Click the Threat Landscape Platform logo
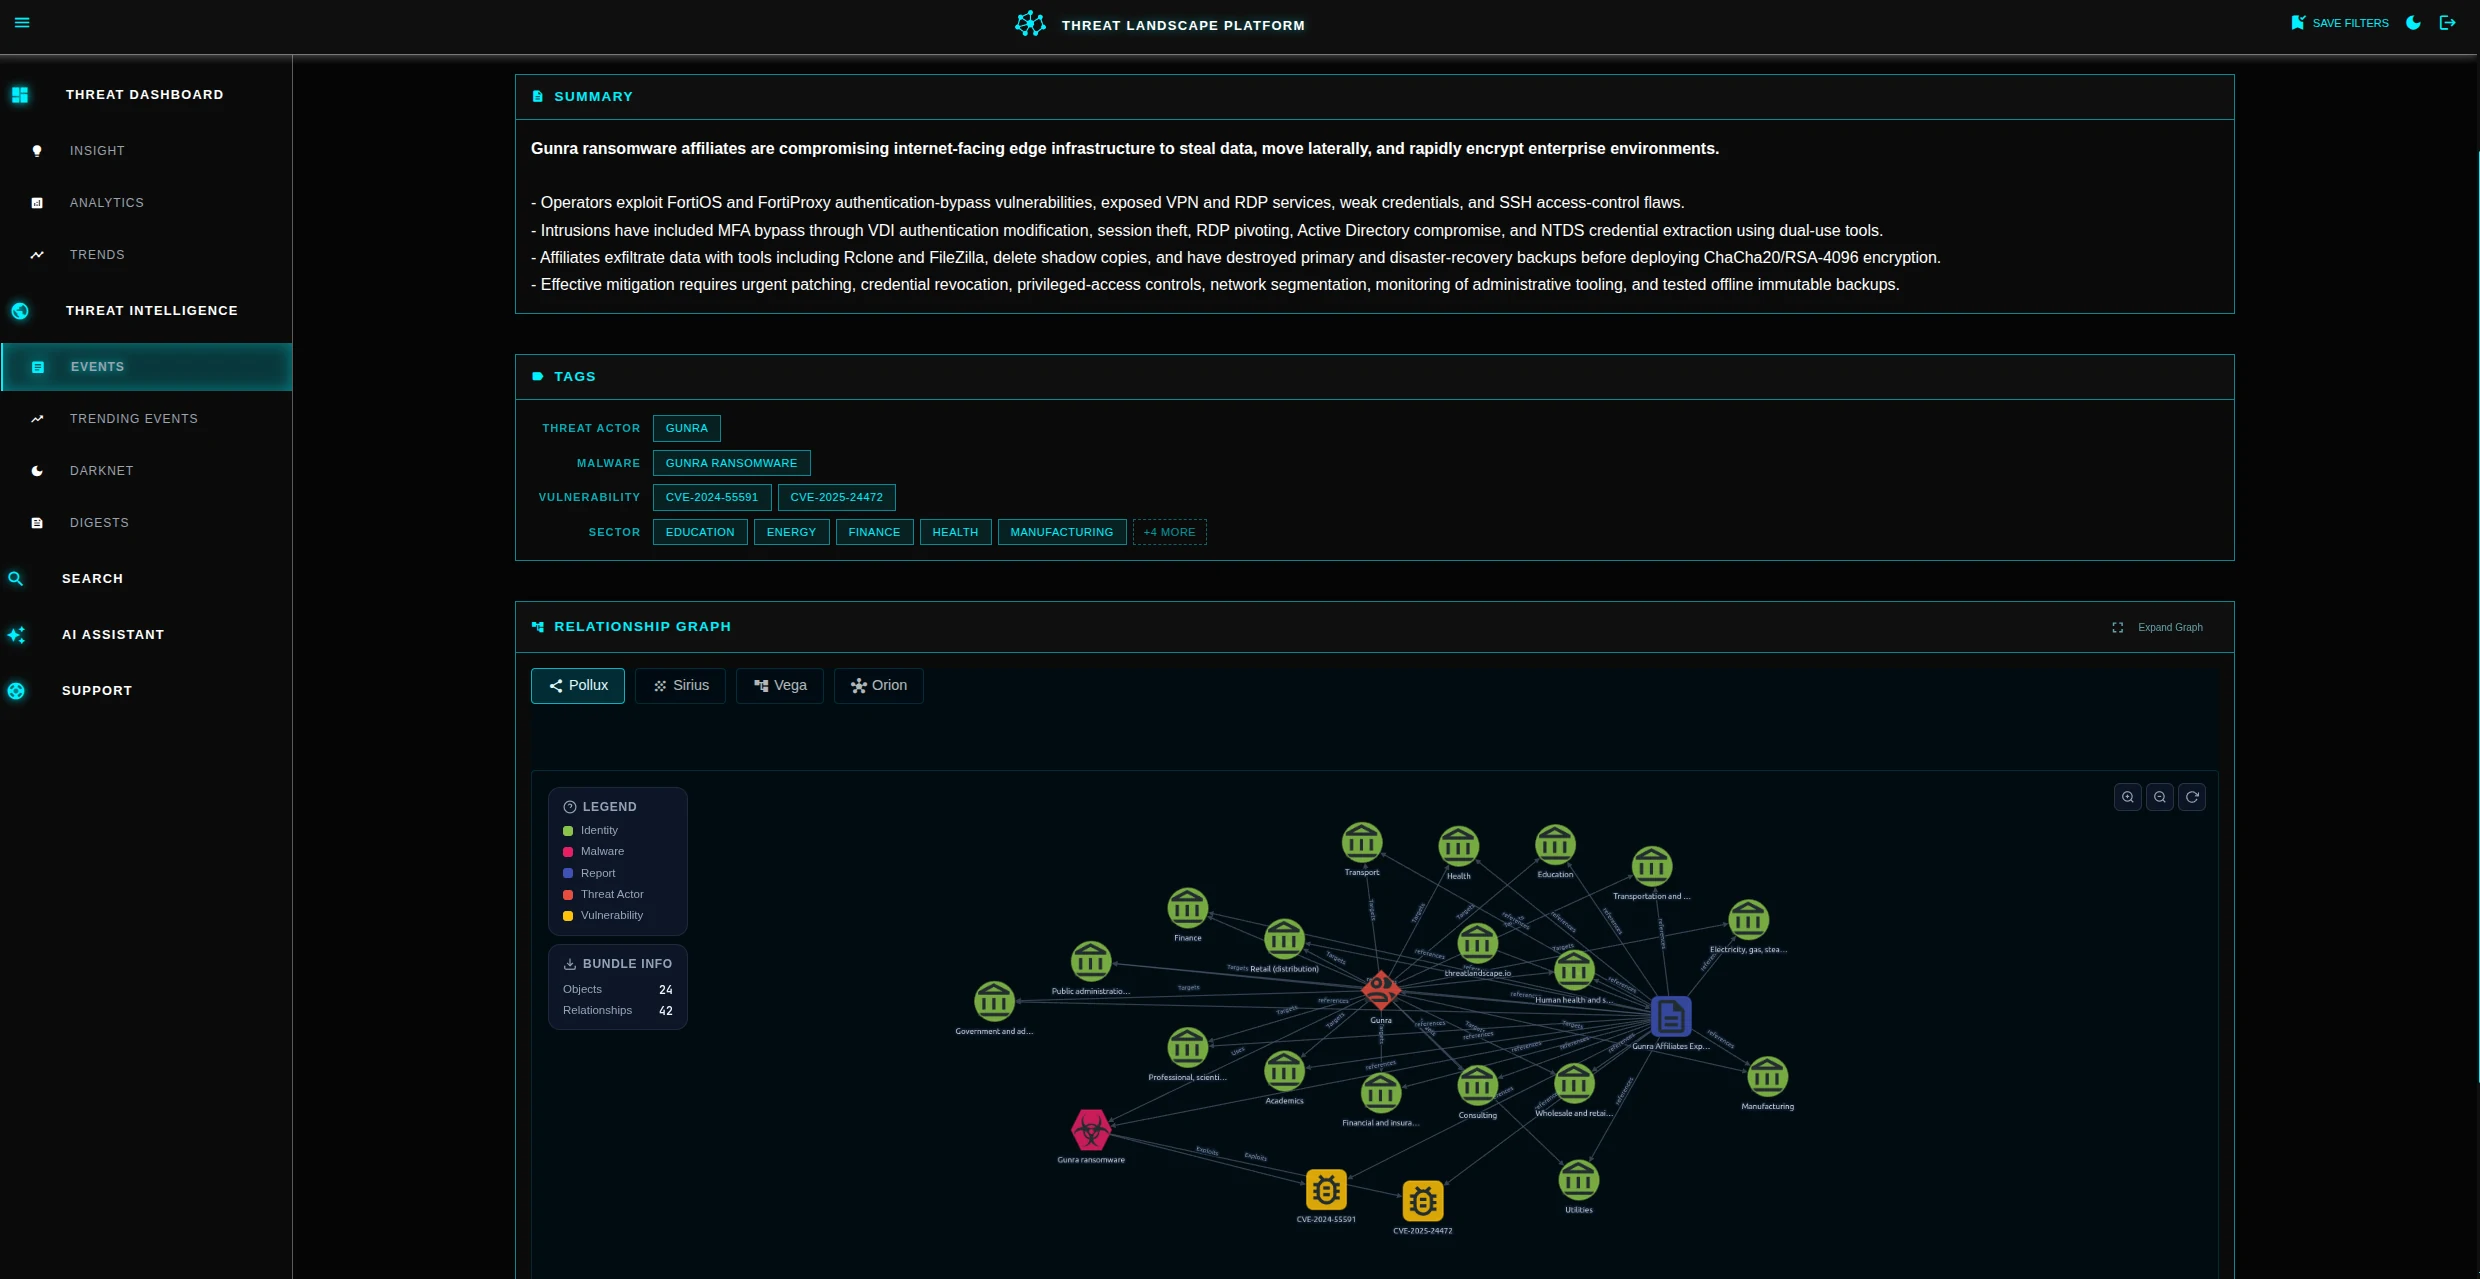This screenshot has height=1279, width=2480. [x=1030, y=24]
